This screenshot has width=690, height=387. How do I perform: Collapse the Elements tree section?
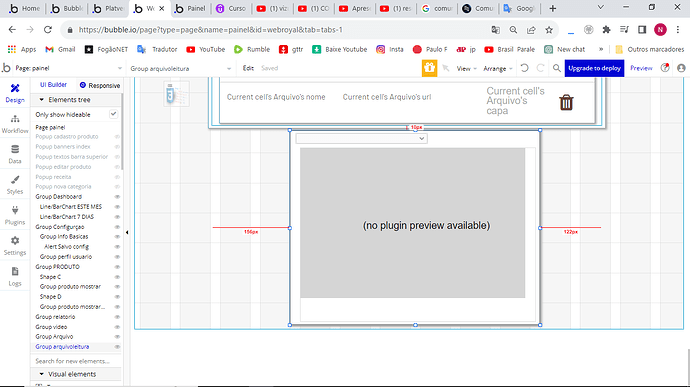(42, 100)
